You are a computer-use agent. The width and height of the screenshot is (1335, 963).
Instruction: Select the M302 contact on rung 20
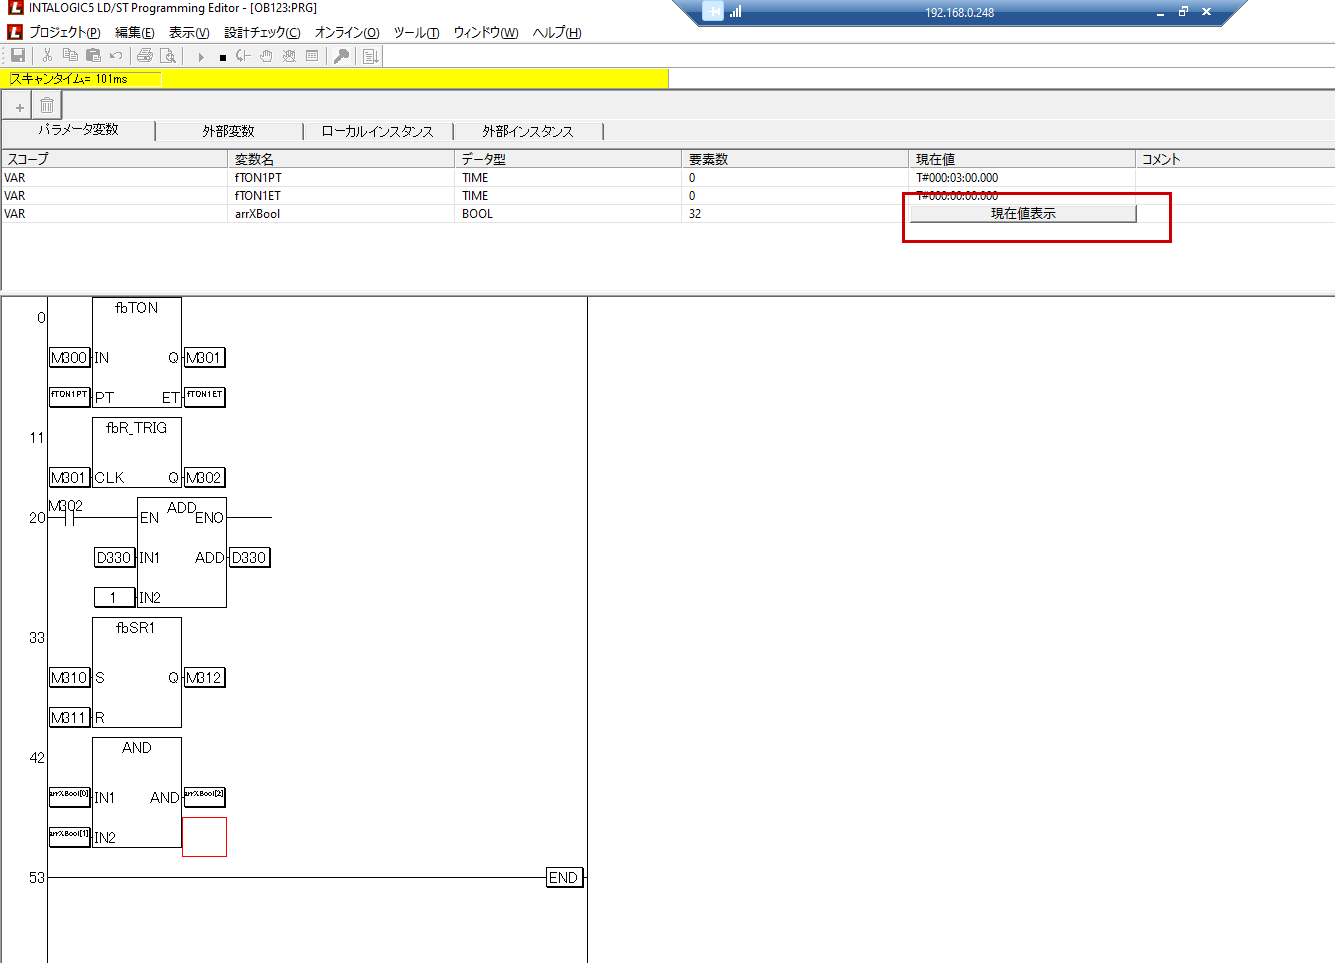(67, 517)
